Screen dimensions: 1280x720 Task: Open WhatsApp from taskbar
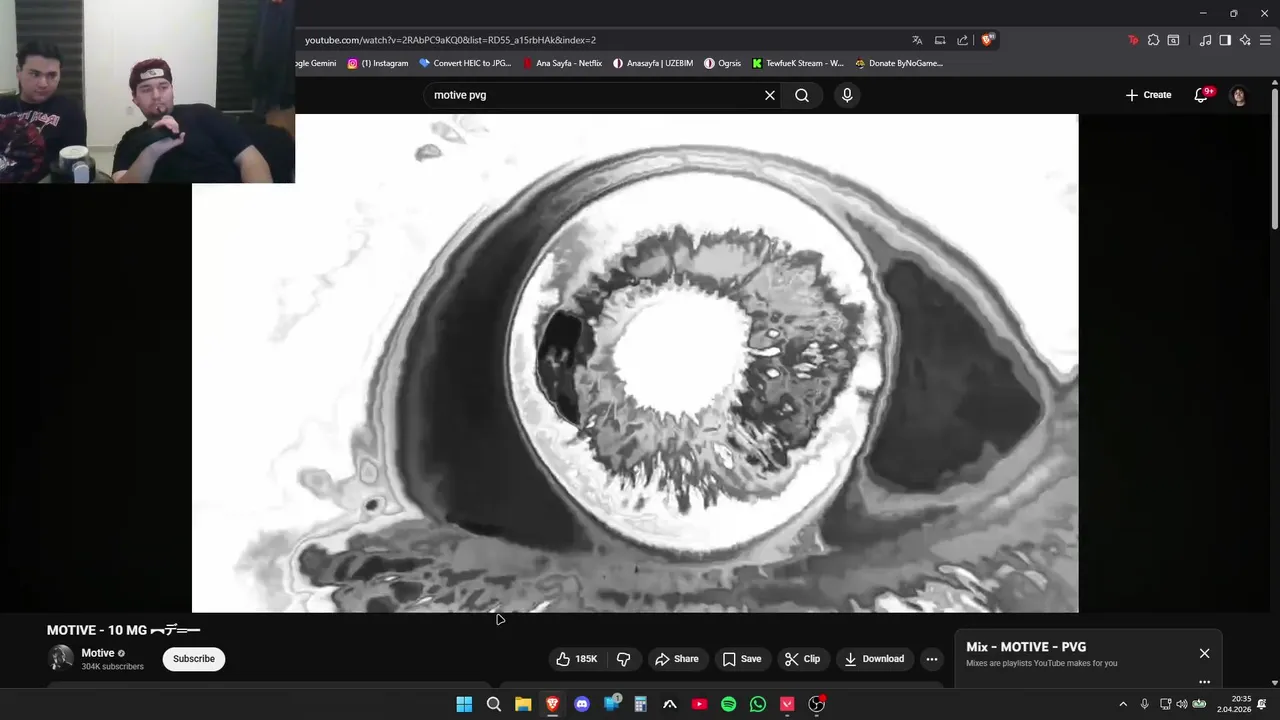[758, 704]
